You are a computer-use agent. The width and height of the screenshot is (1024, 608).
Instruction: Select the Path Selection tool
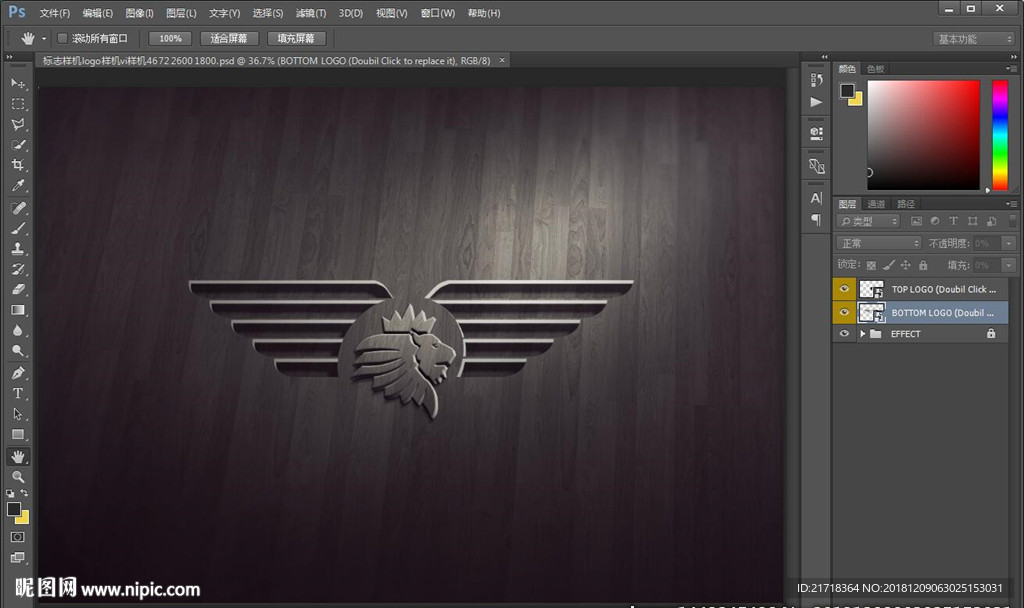(18, 414)
